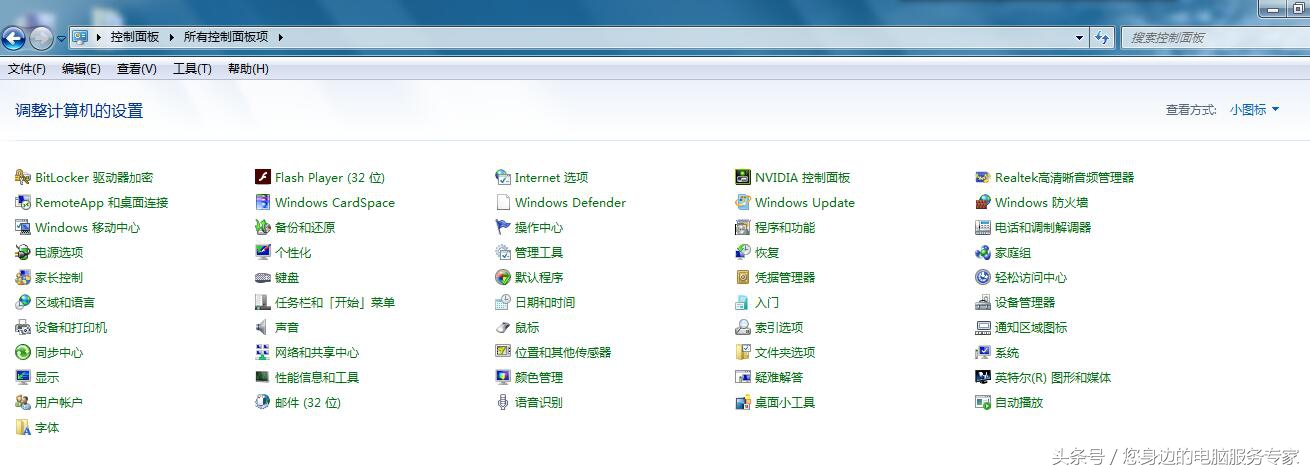Open the 网络和共享中心 icon
This screenshot has height=472, width=1310.
[263, 352]
